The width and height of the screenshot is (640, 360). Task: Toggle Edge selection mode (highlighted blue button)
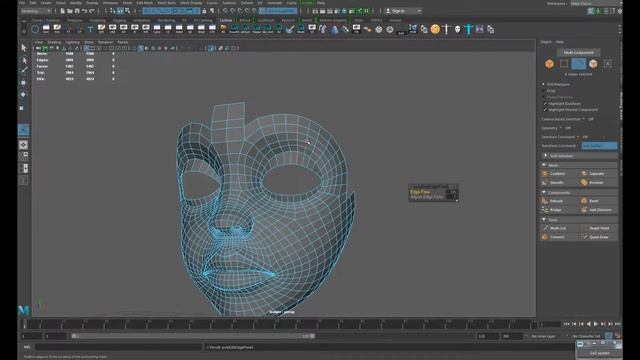tap(578, 64)
